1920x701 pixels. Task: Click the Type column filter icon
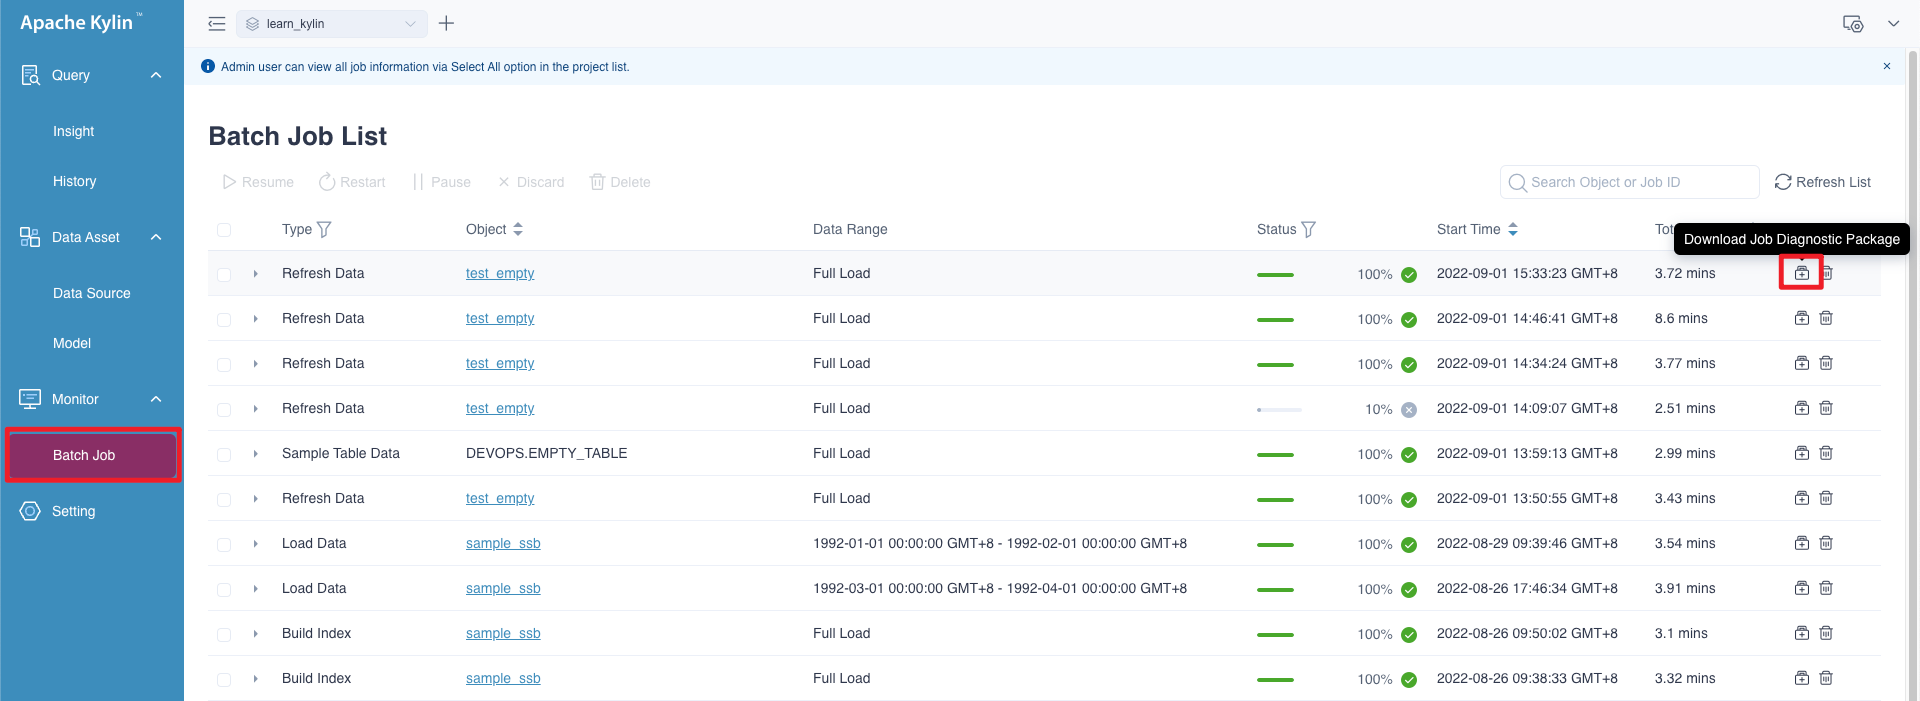click(324, 229)
